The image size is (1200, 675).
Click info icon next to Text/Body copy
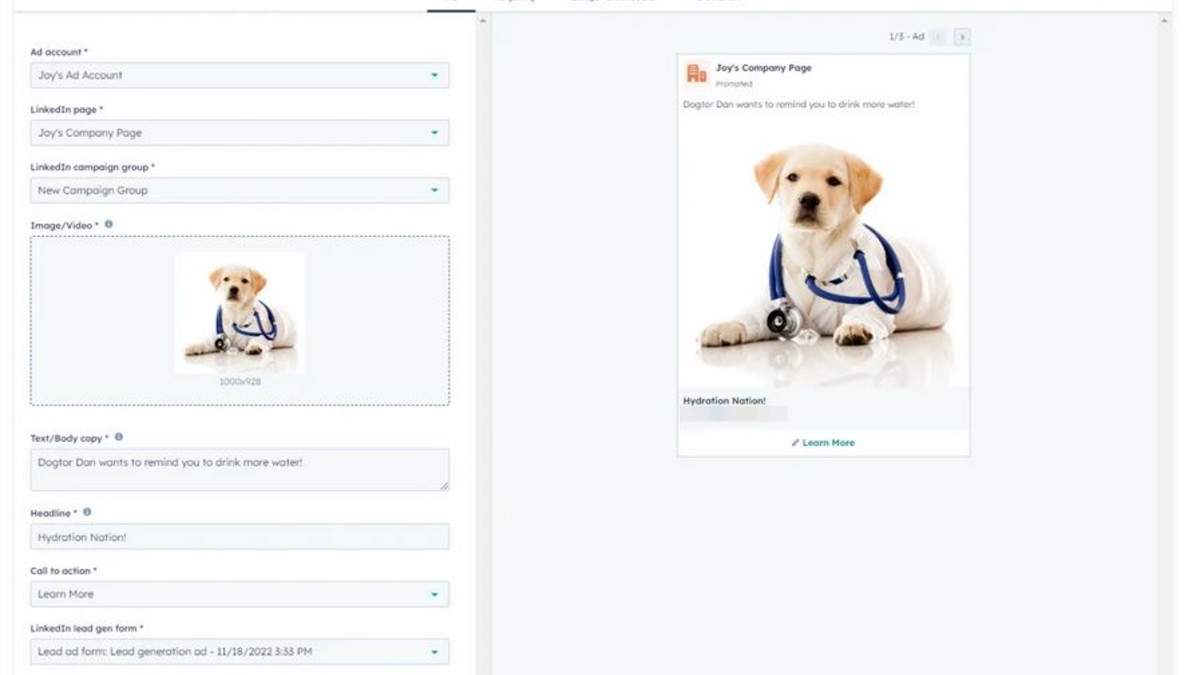tap(119, 437)
